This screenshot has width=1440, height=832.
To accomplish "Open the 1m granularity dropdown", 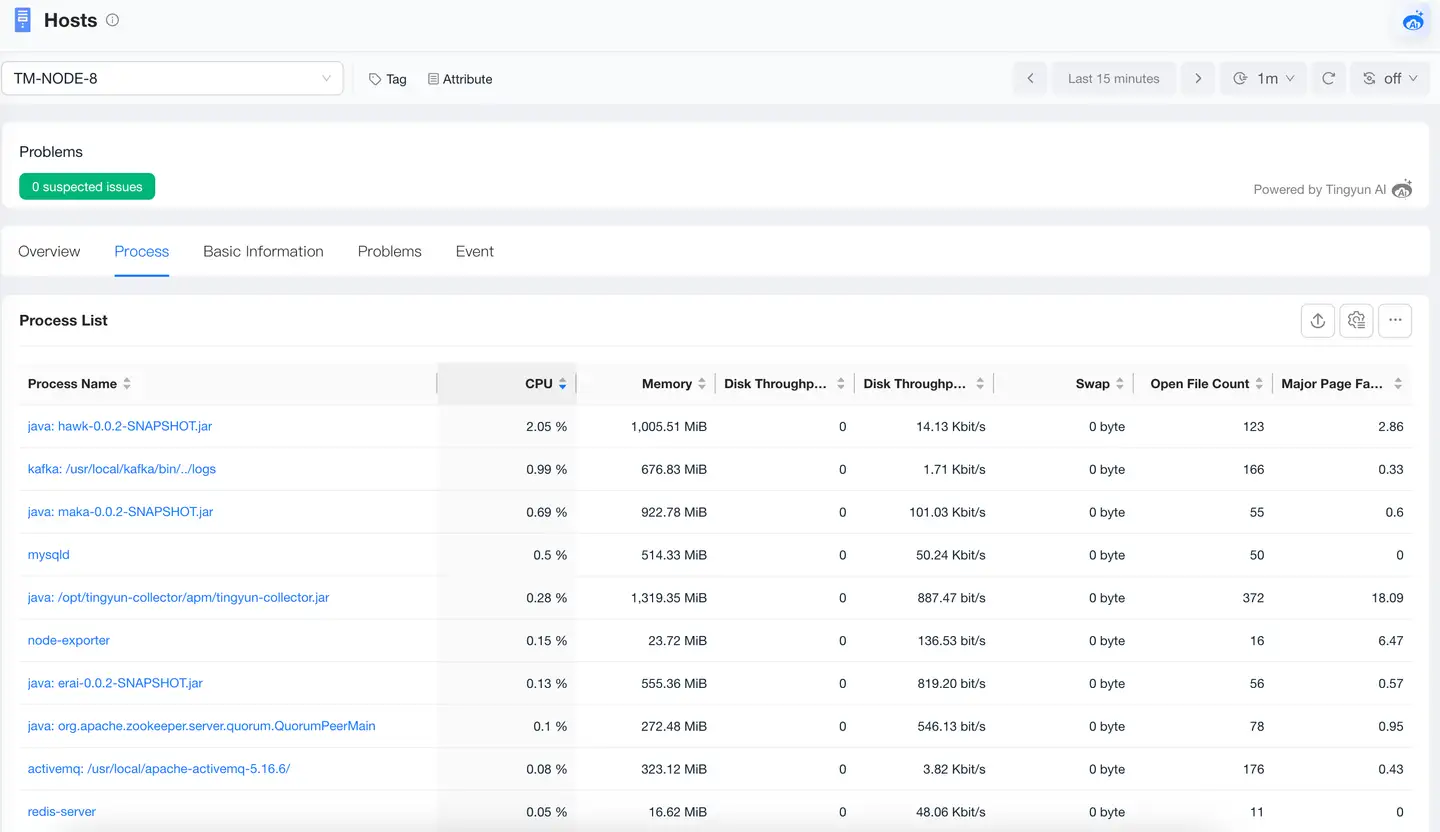I will (x=1264, y=78).
